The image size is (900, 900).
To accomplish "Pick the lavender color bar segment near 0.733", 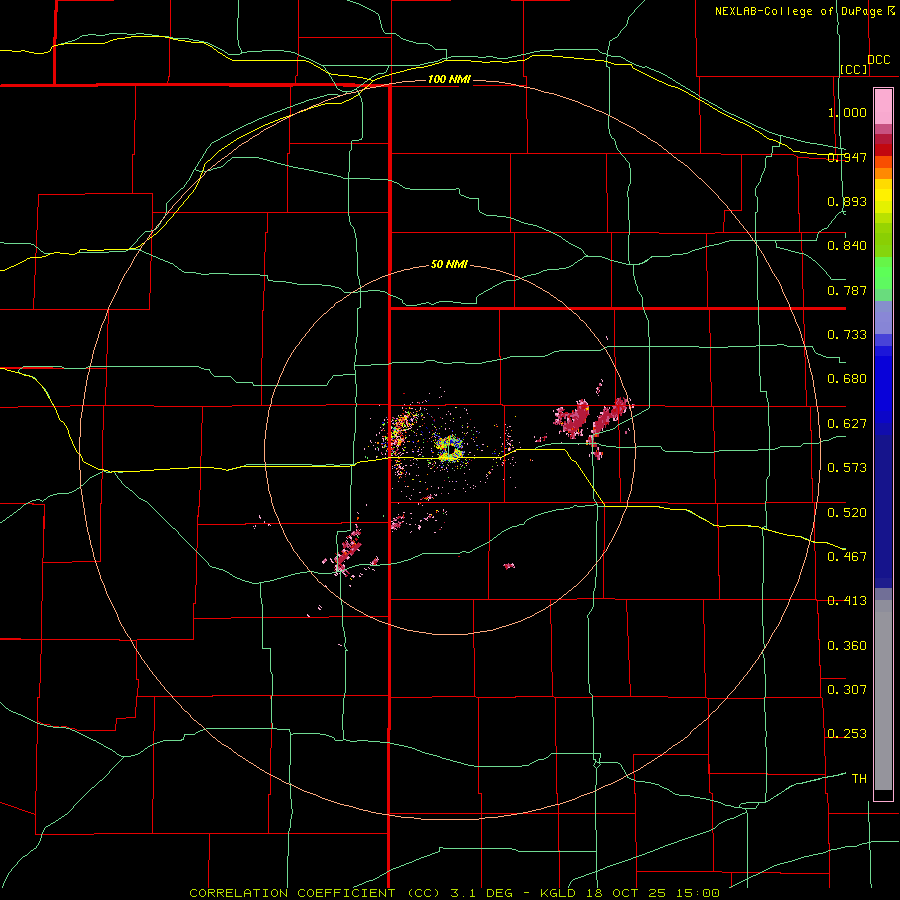I will pyautogui.click(x=883, y=317).
